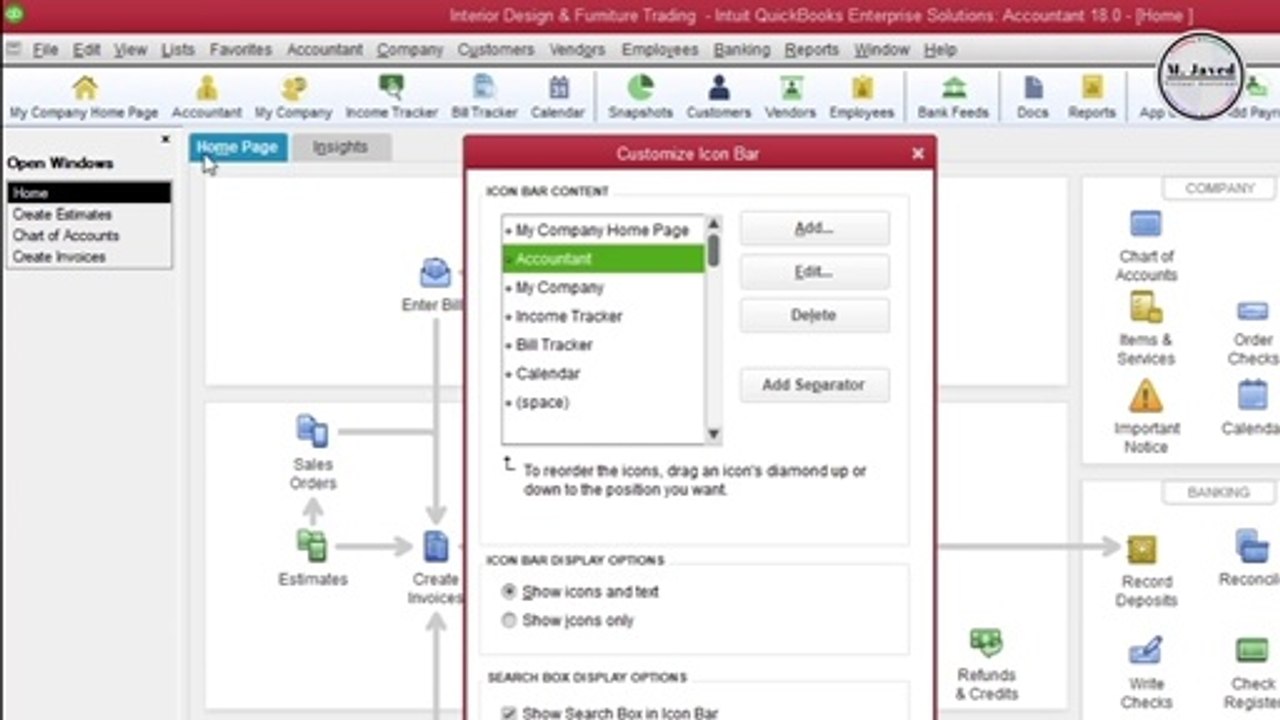Open the Banking menu
Screen dimensions: 1280x720
pos(742,49)
